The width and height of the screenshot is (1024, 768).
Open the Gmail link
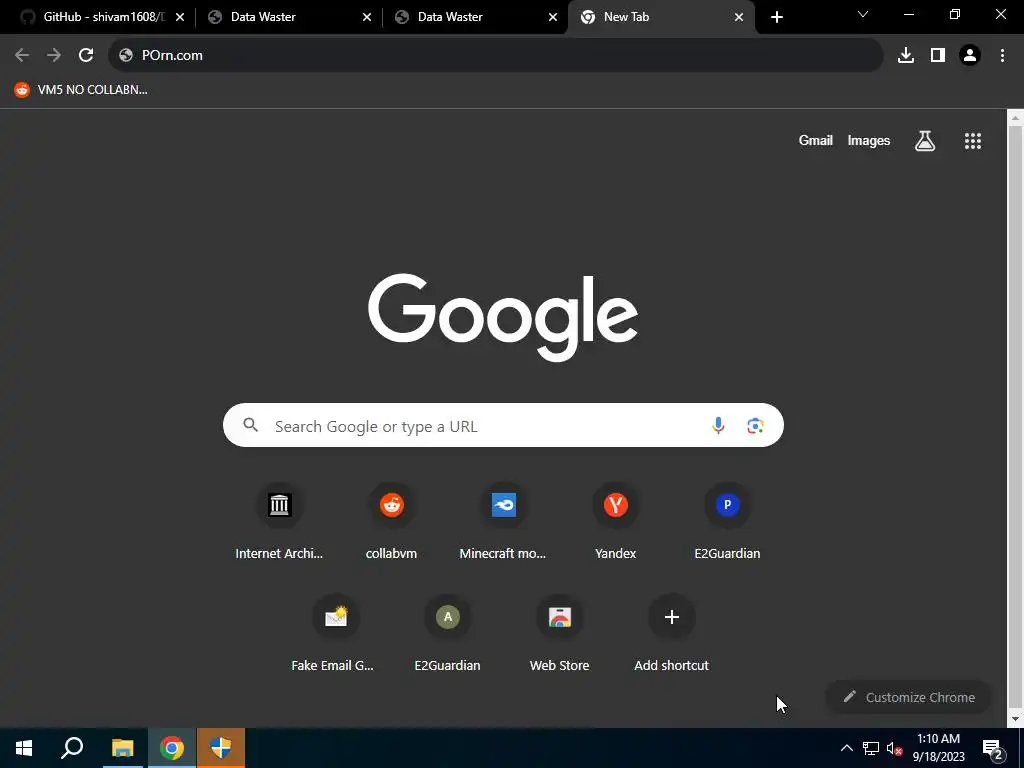[815, 140]
